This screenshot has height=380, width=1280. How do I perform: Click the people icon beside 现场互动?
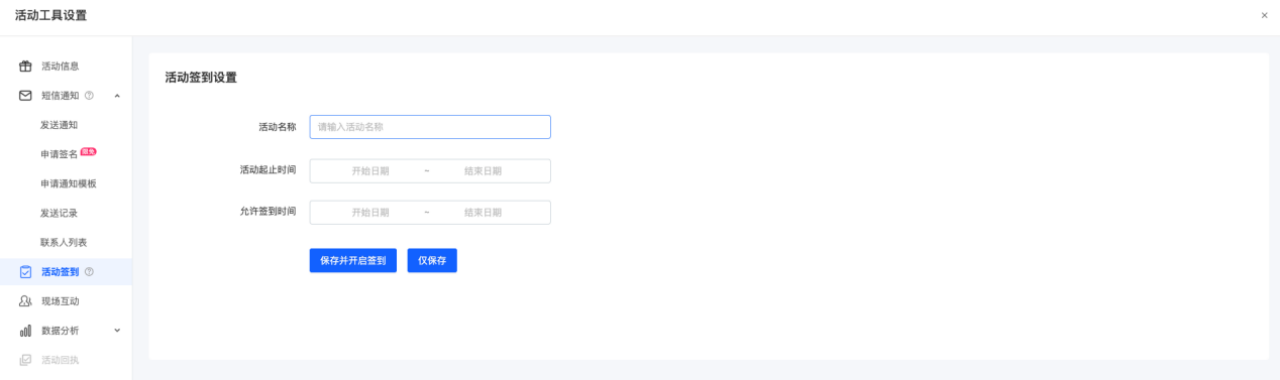26,301
